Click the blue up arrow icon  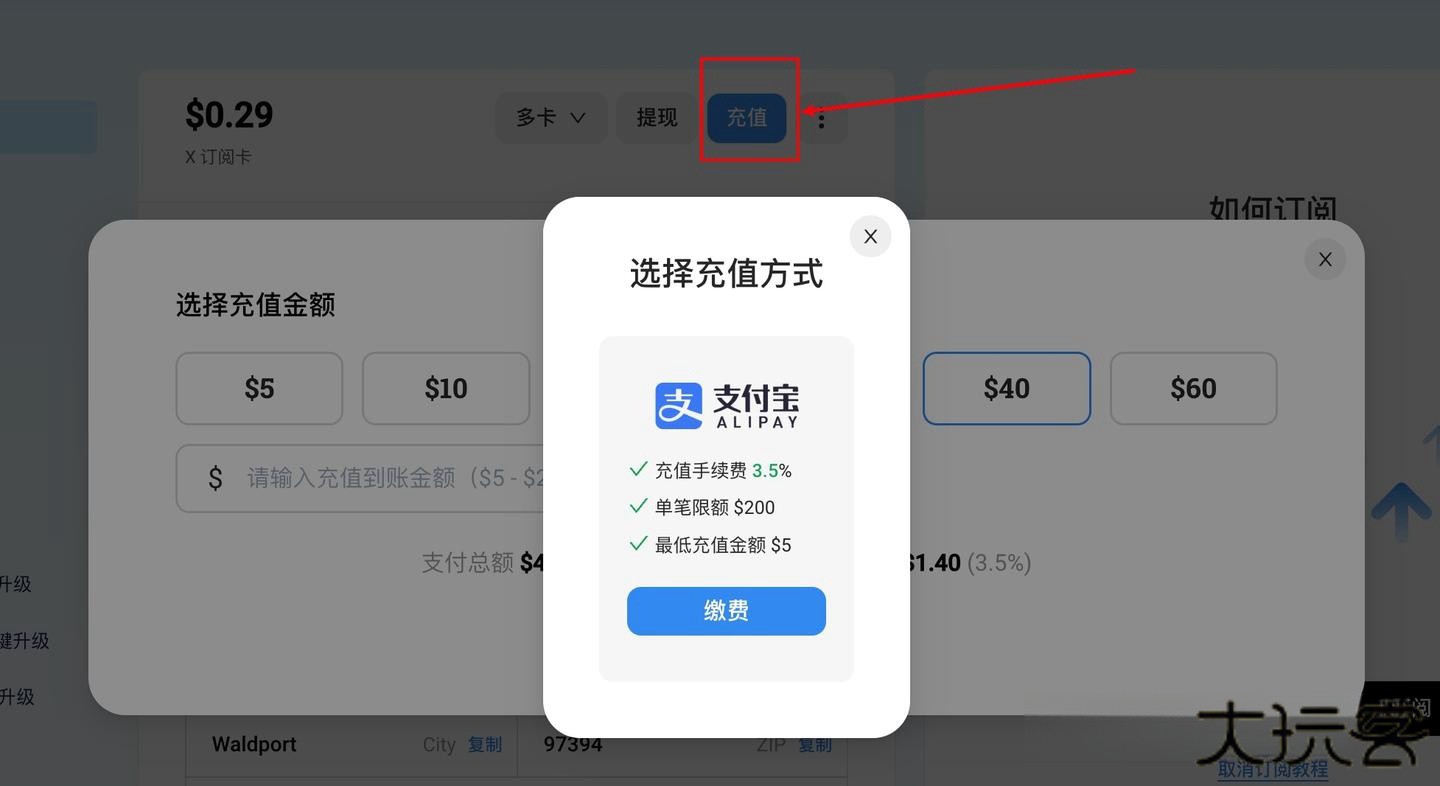1400,511
